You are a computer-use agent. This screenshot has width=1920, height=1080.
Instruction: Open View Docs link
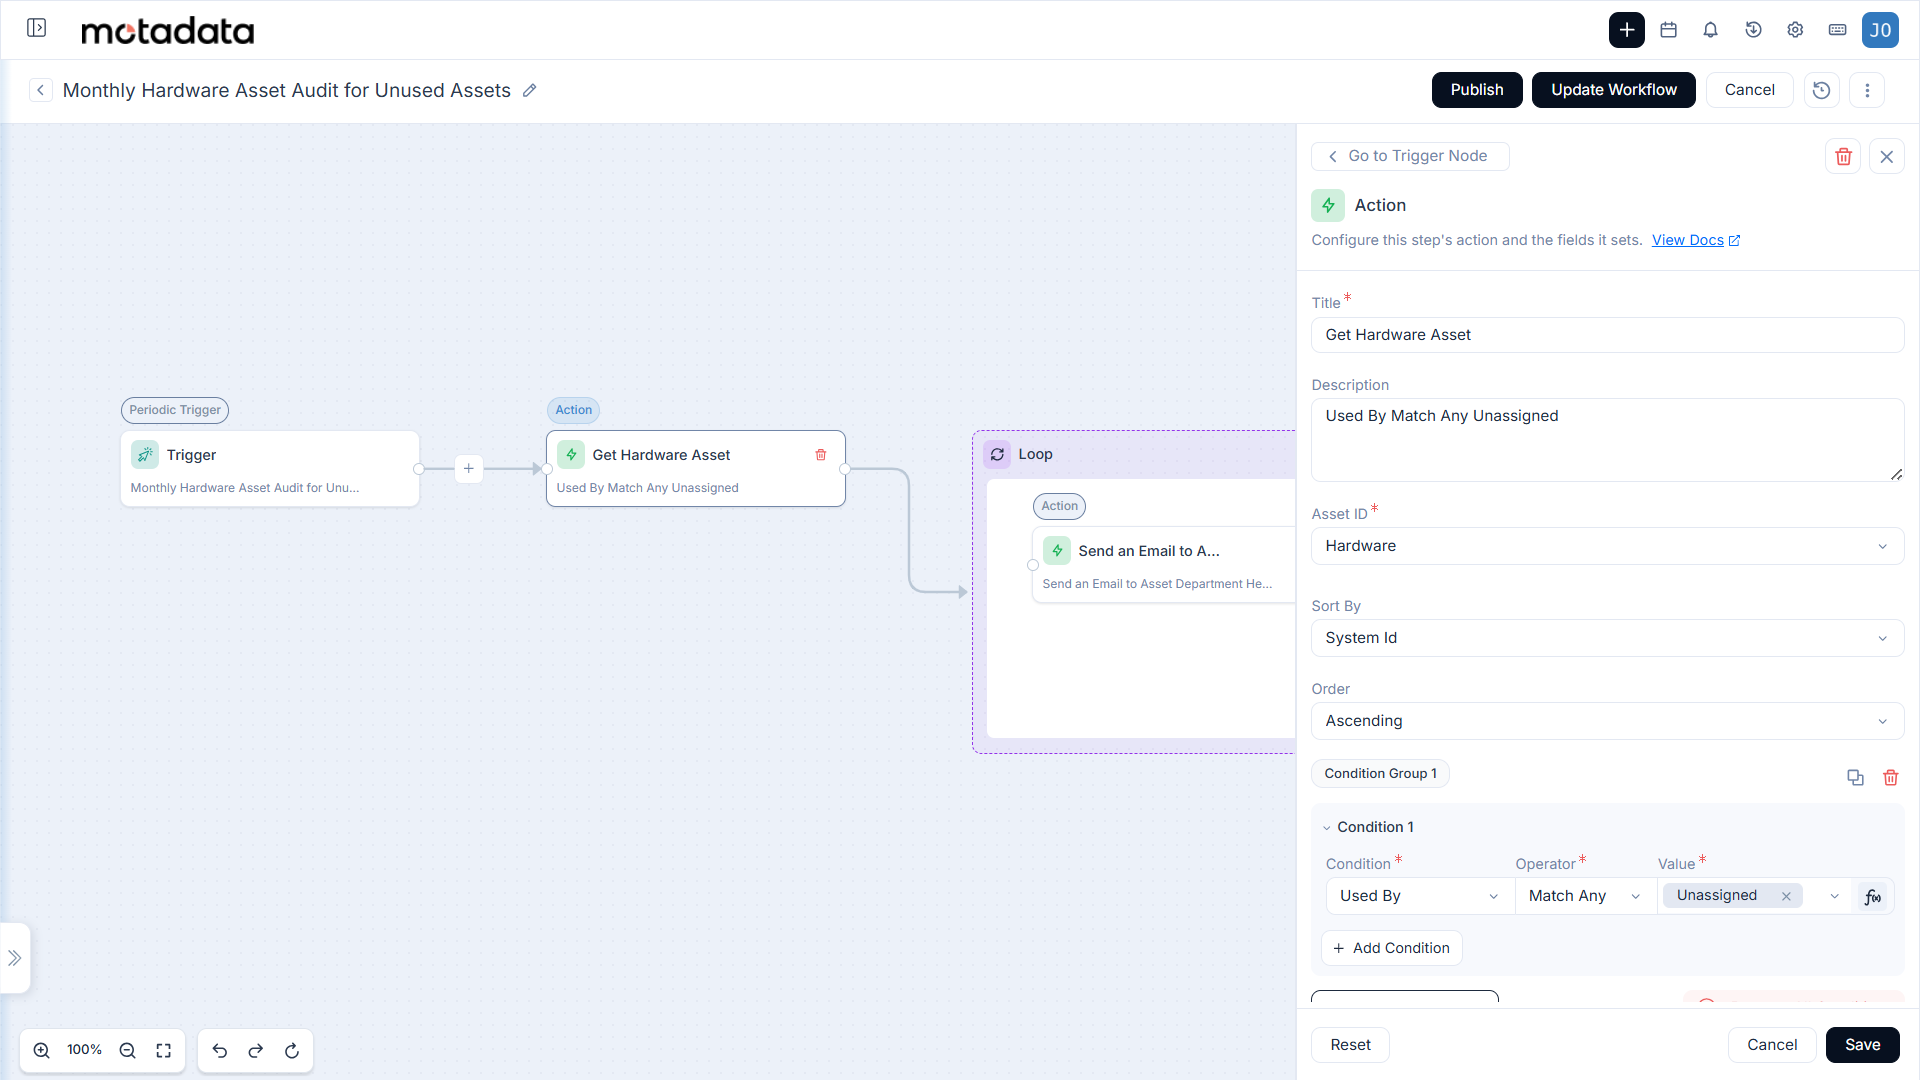1696,240
